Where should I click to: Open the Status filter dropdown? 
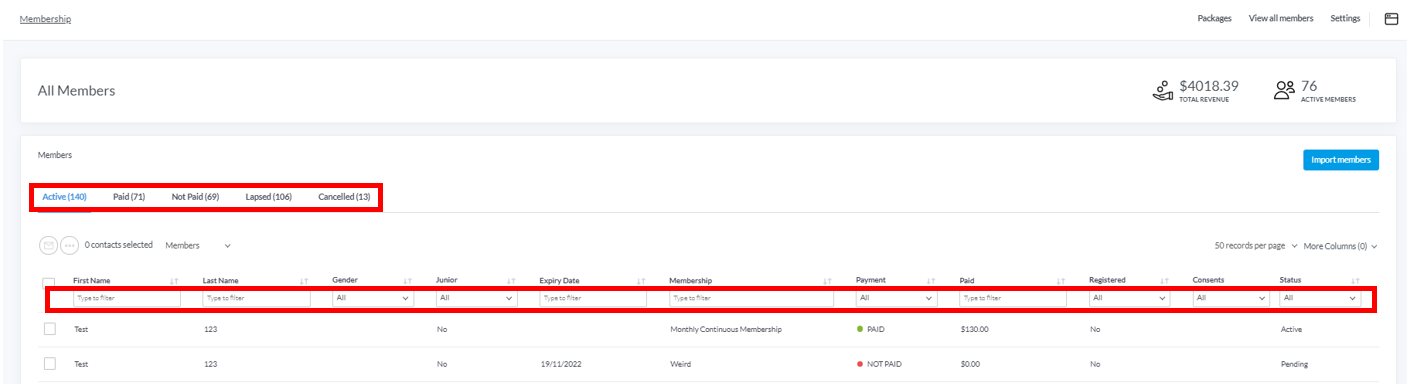[x=1320, y=298]
